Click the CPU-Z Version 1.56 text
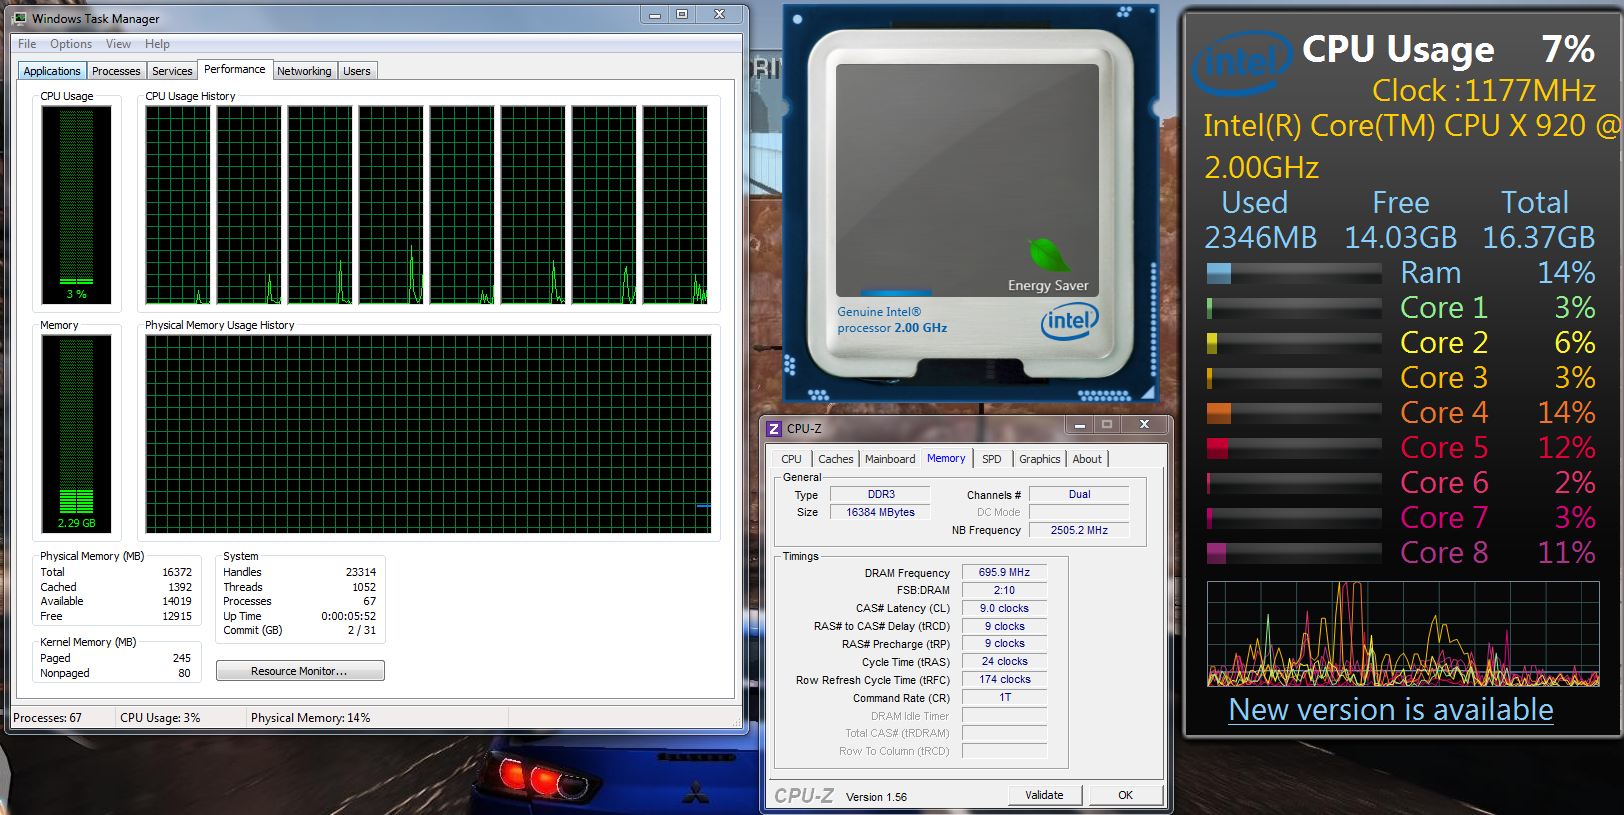1624x815 pixels. 876,797
